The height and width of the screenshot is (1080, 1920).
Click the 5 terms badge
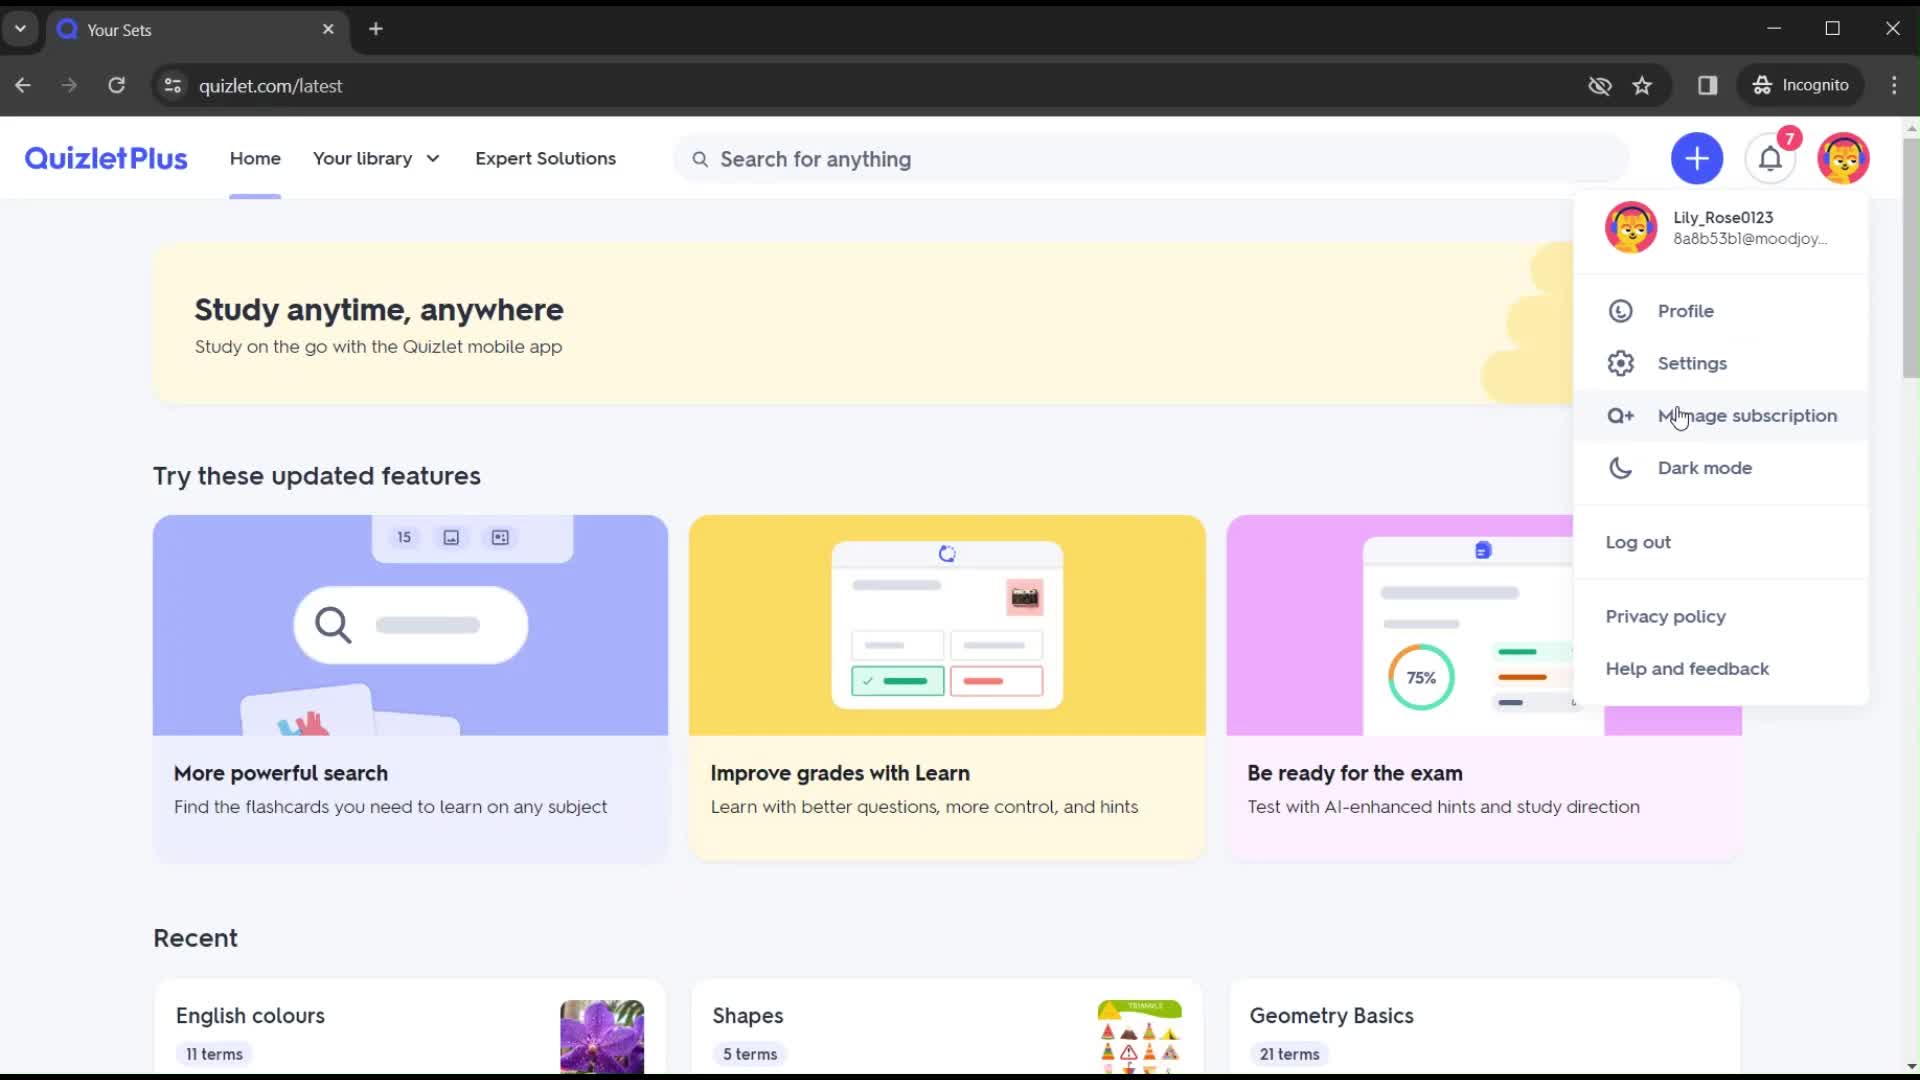(750, 1054)
